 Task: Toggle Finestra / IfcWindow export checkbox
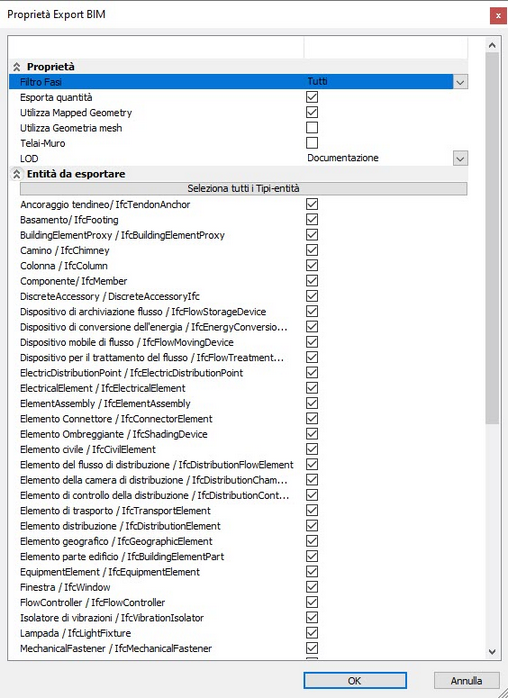(x=312, y=587)
